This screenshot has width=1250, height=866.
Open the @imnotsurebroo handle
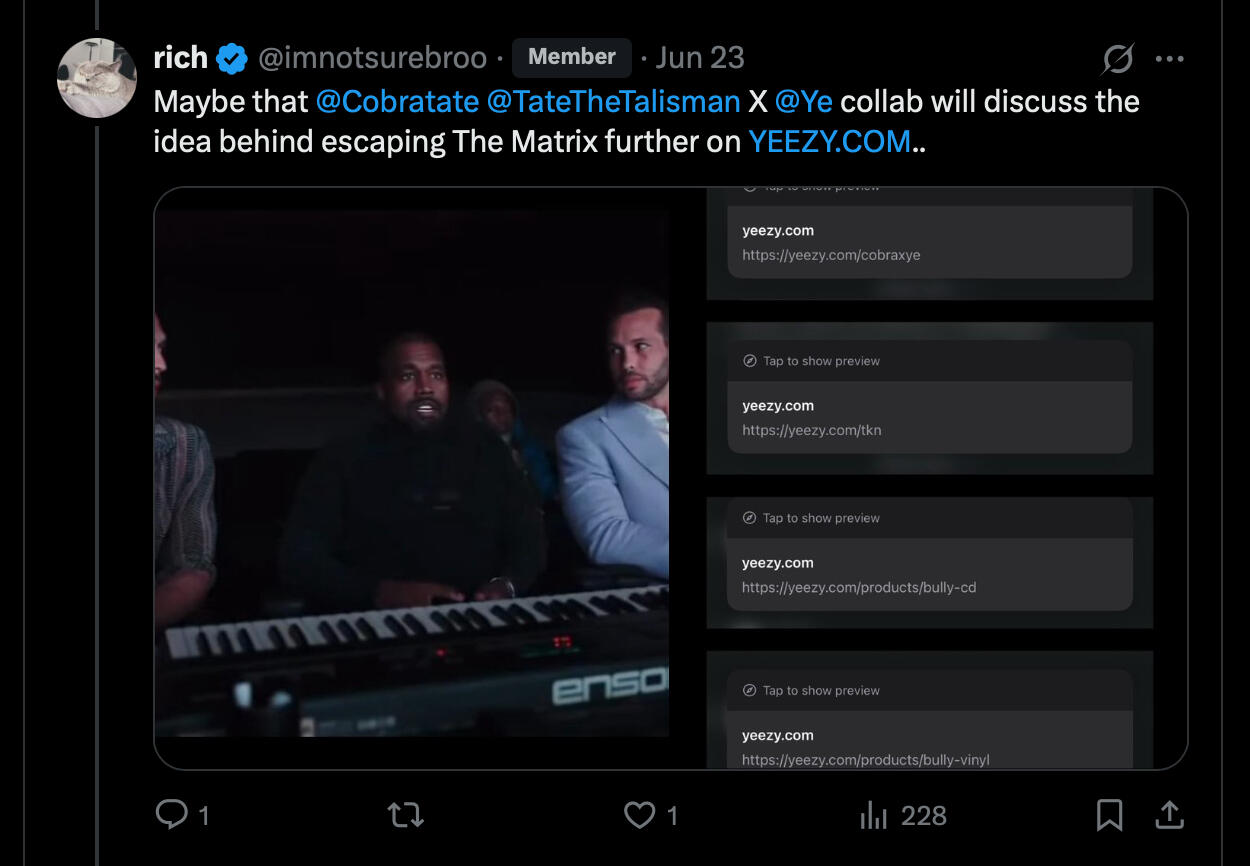click(x=372, y=58)
